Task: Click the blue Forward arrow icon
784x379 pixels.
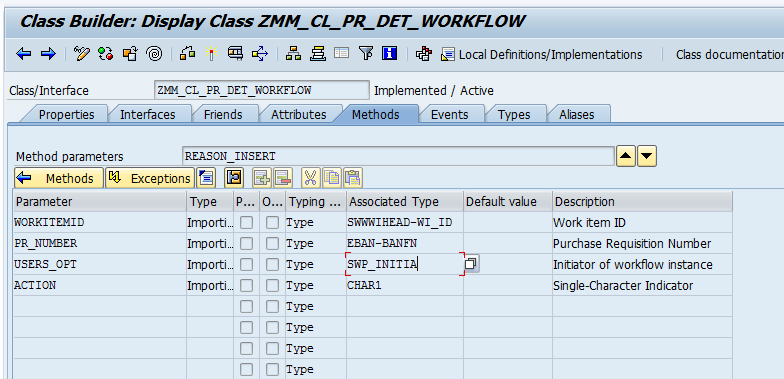Action: coord(48,54)
